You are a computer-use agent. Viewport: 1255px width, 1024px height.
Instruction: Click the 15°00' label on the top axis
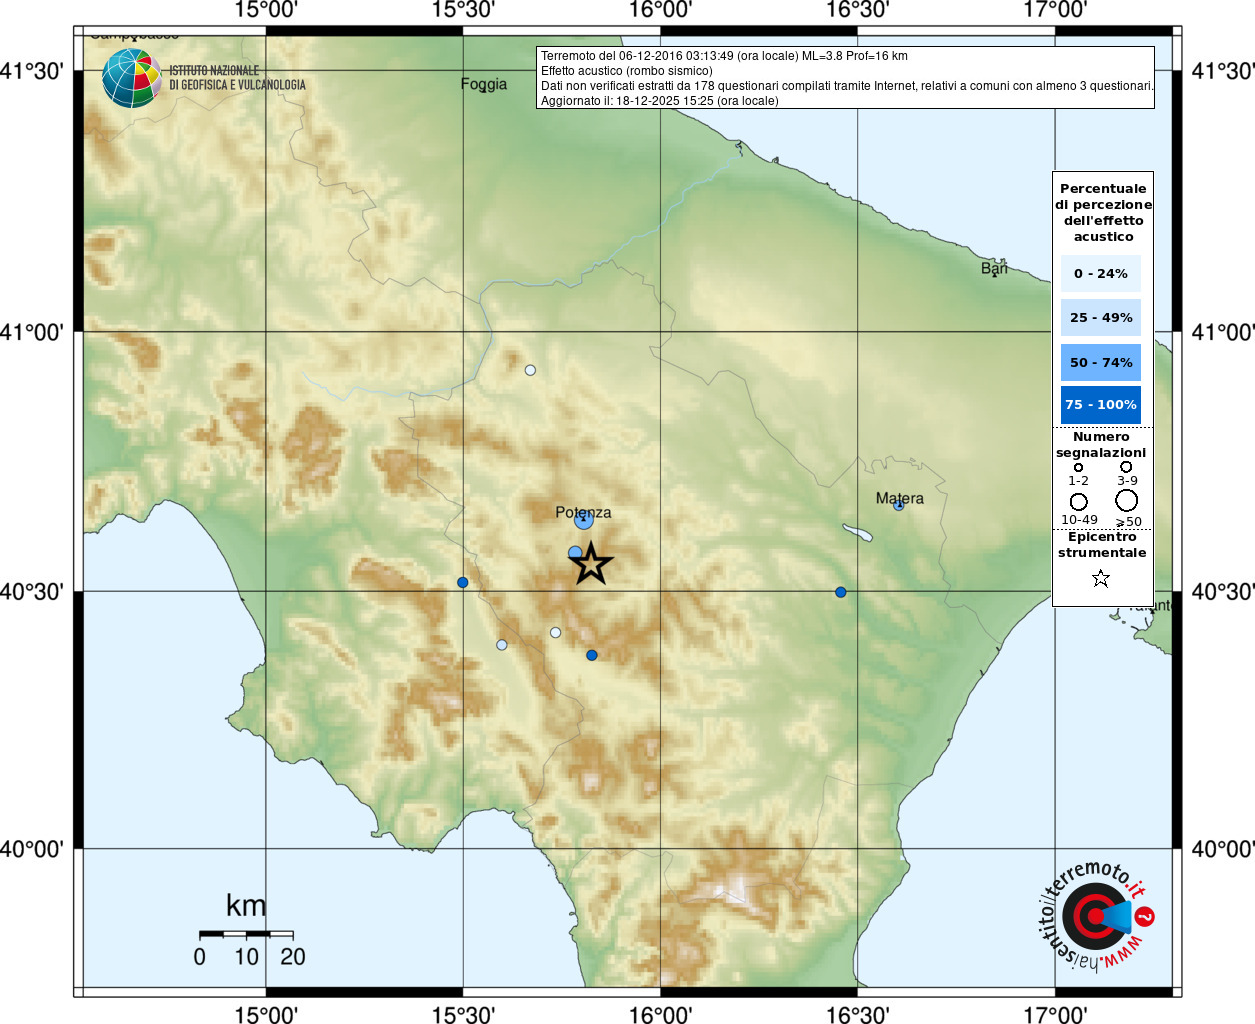[x=266, y=11]
